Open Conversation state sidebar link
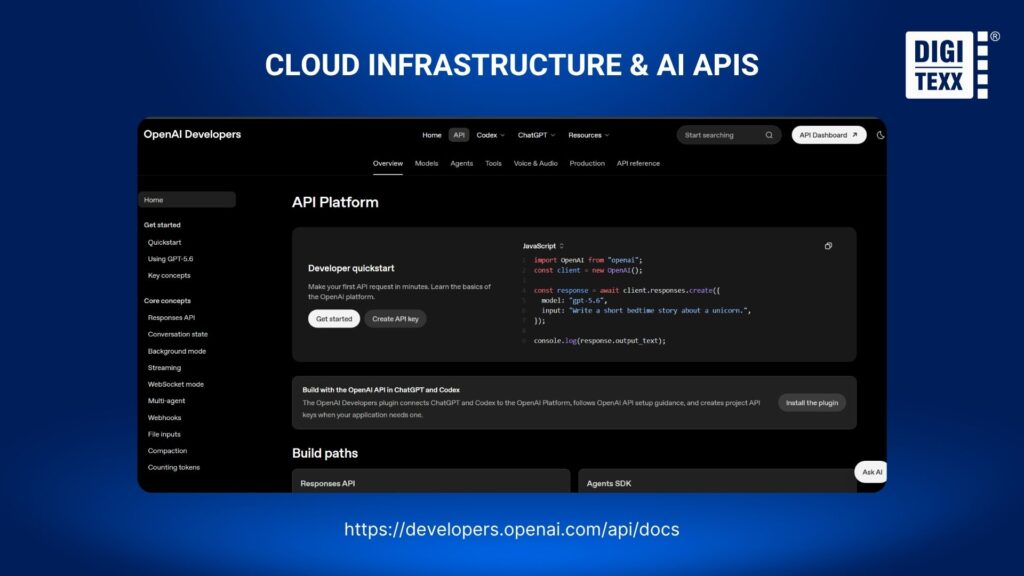This screenshot has height=576, width=1024. (x=178, y=334)
